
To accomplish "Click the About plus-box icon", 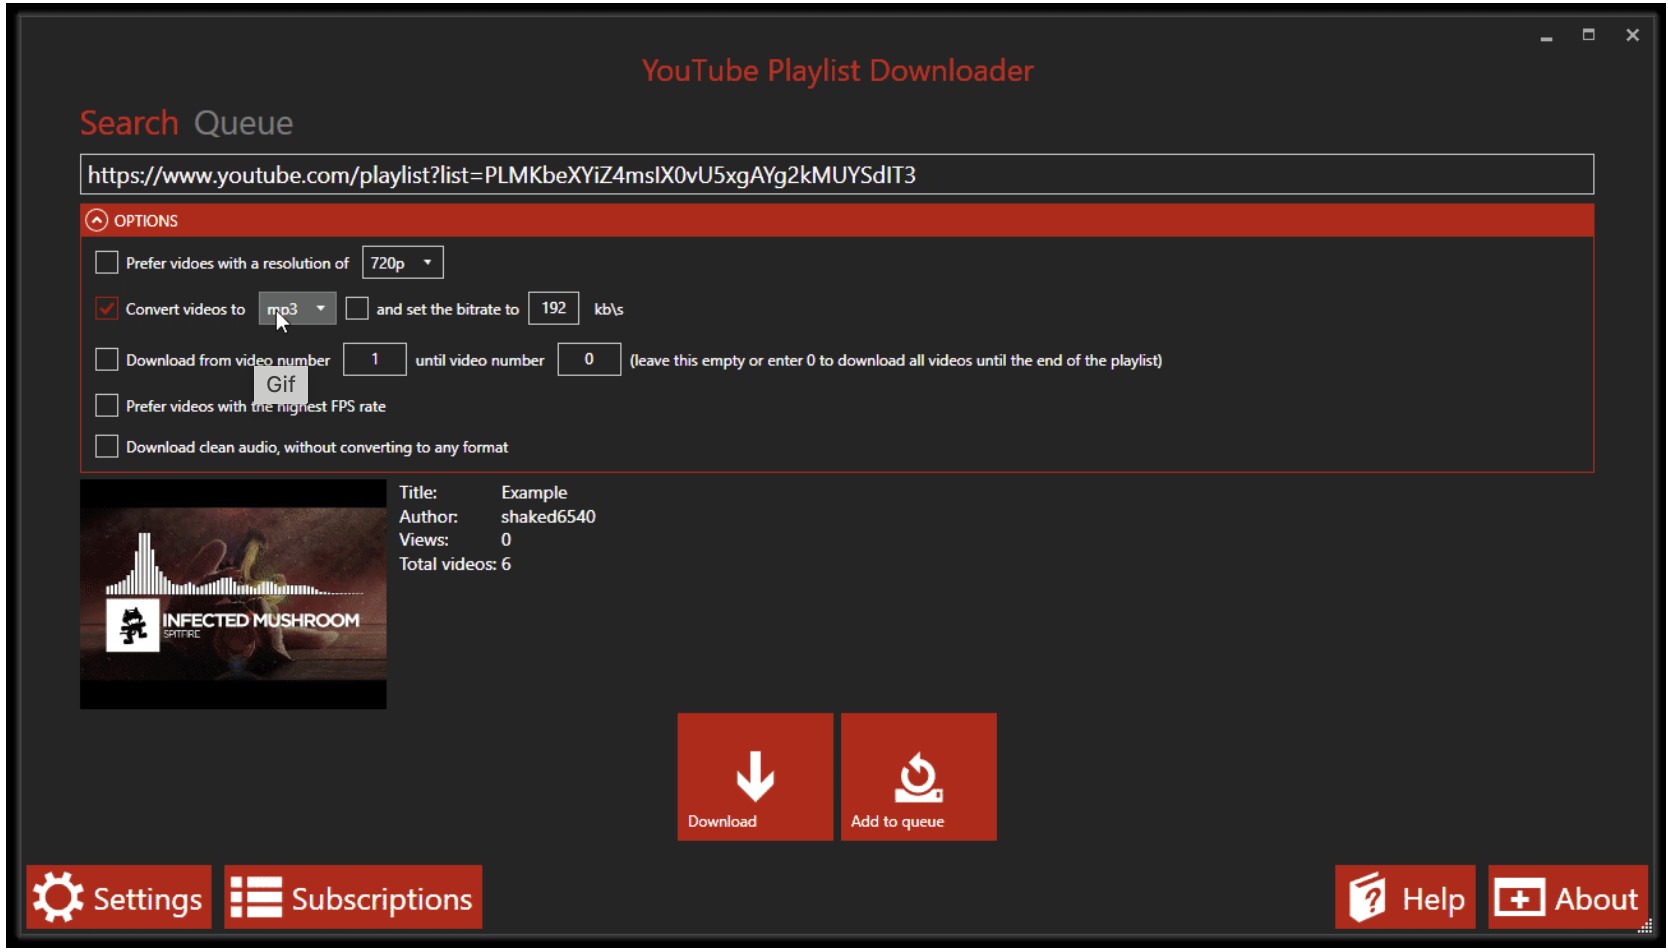I will coord(1519,898).
